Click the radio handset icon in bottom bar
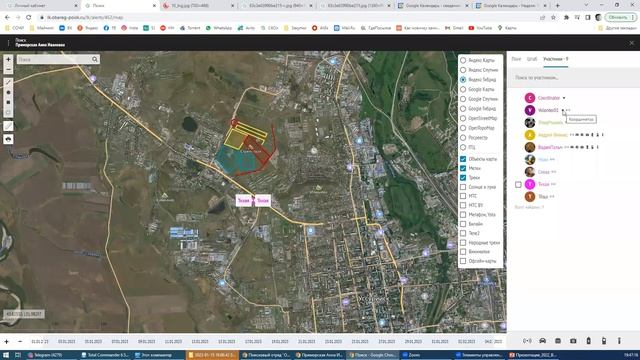640x360 pixels. (x=604, y=341)
